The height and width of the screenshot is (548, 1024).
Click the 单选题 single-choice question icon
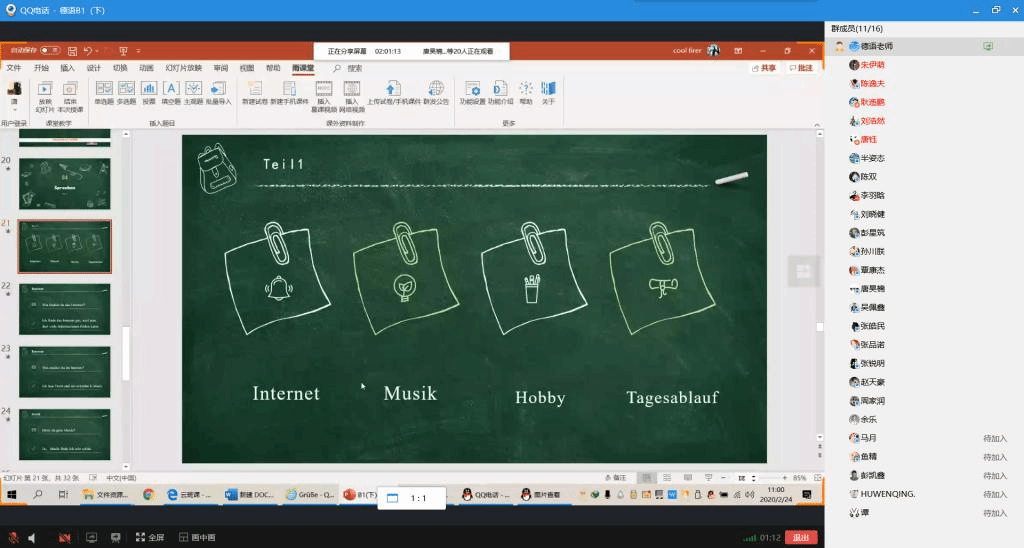pyautogui.click(x=103, y=92)
